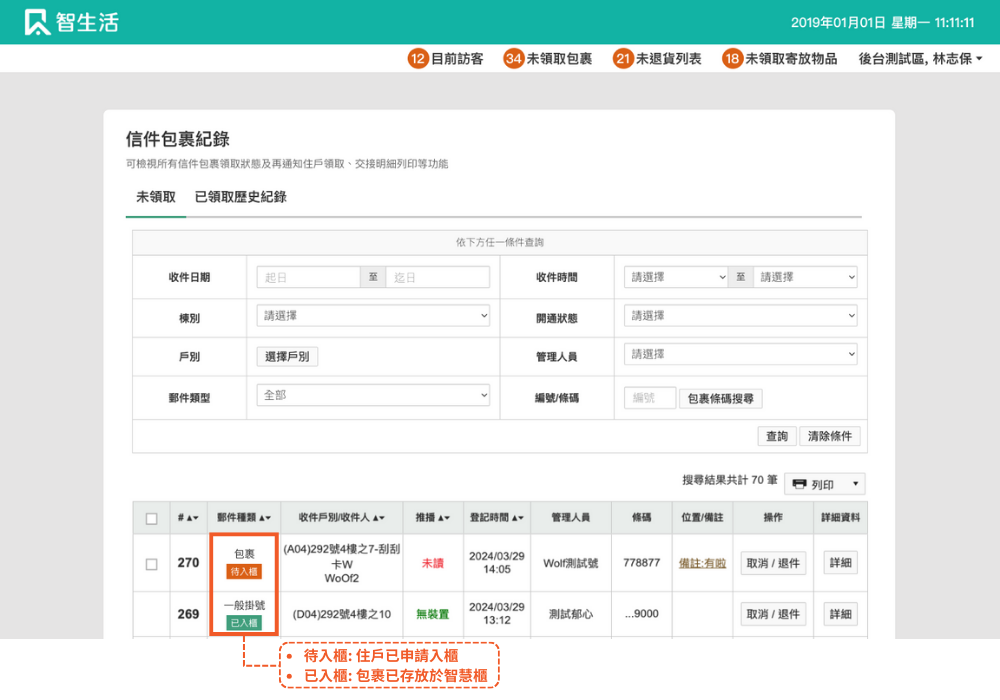Open 目前訪客 count badge 12

[418, 59]
